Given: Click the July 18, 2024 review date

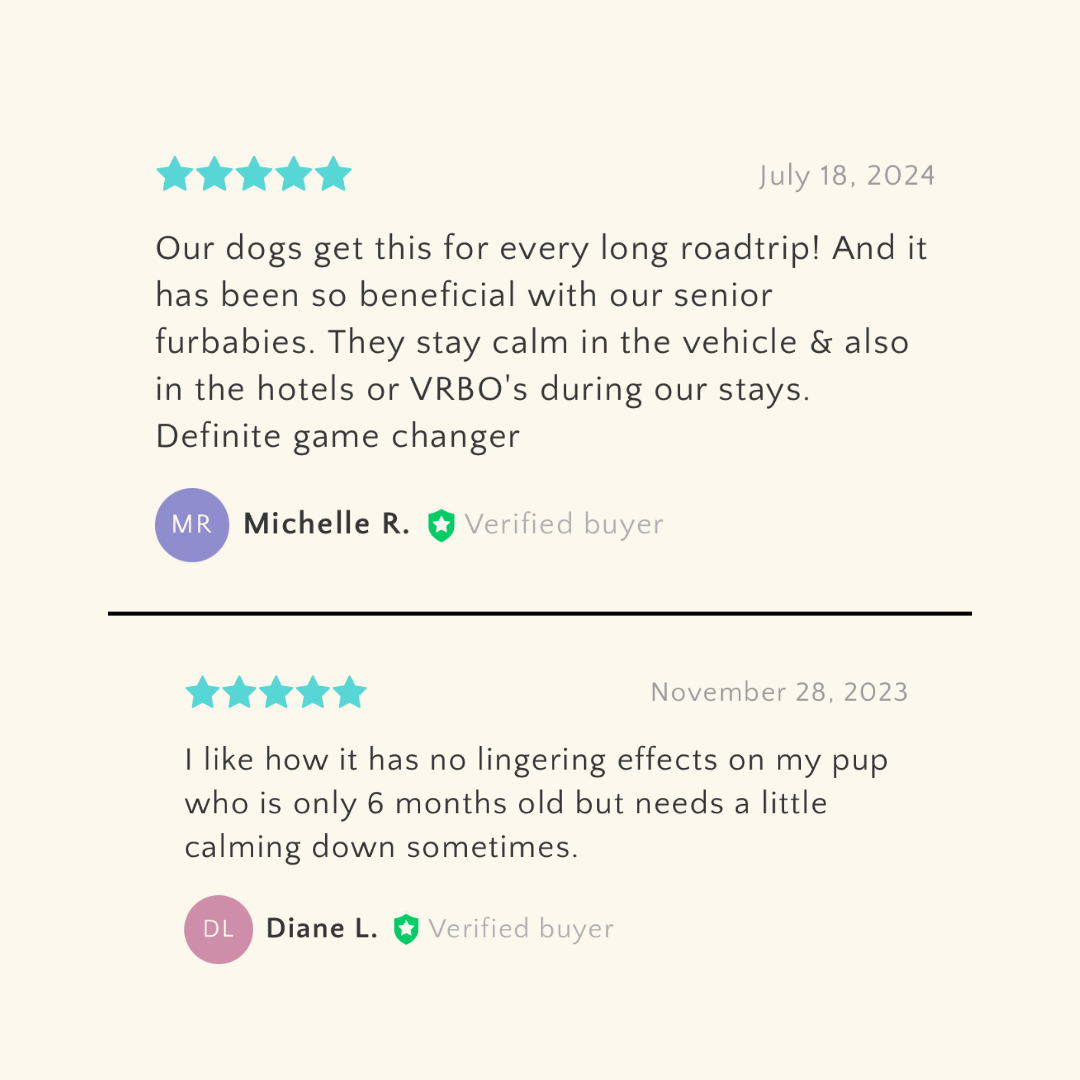Looking at the screenshot, I should tap(847, 176).
